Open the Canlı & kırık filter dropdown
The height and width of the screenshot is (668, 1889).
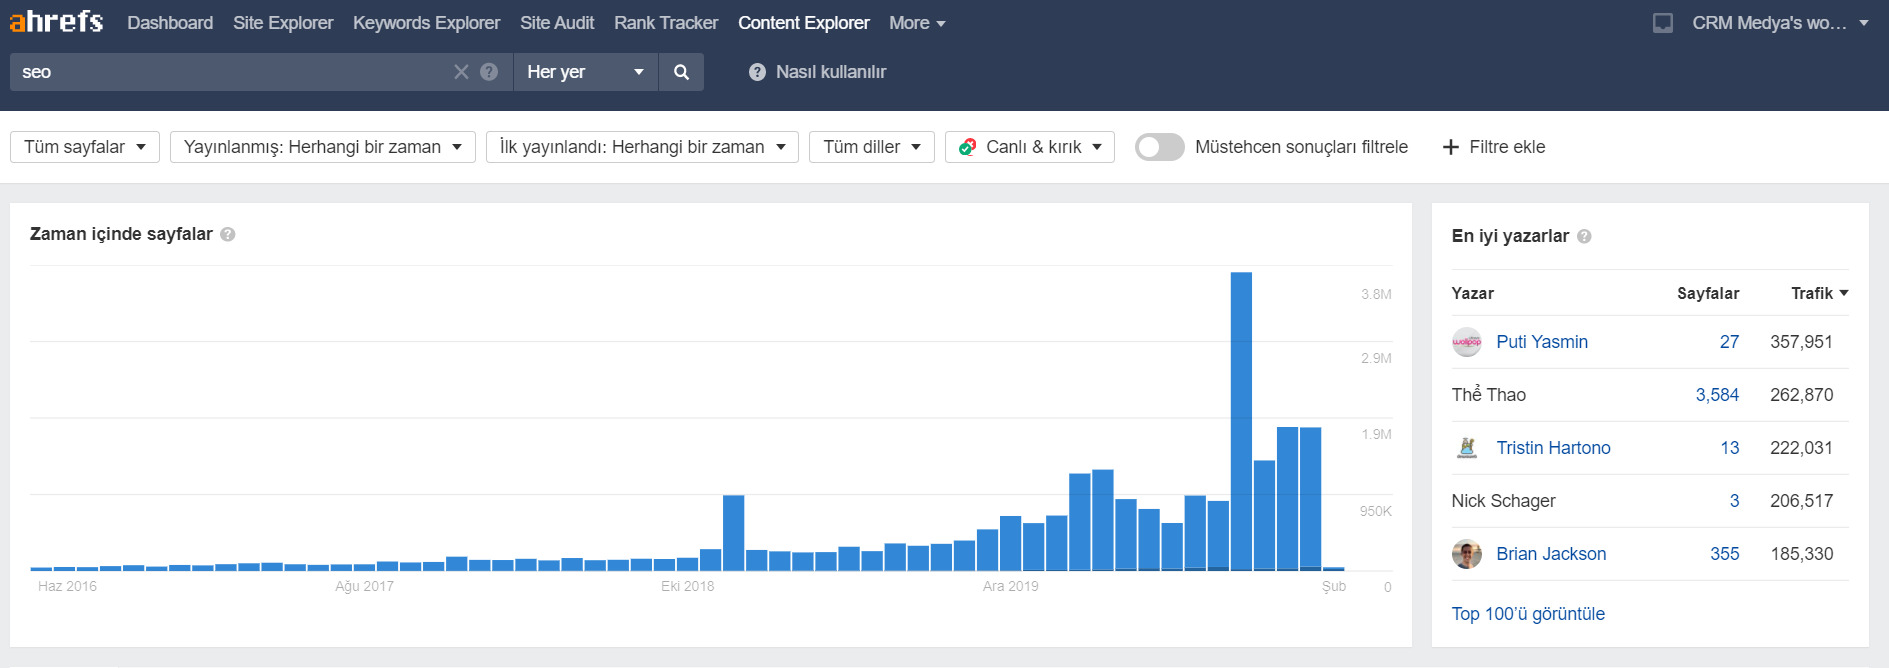point(1029,147)
